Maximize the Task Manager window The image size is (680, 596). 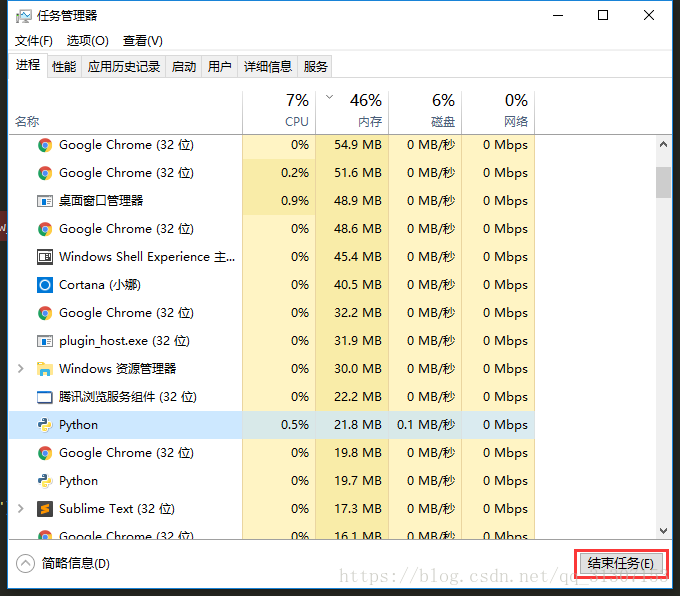pos(603,16)
